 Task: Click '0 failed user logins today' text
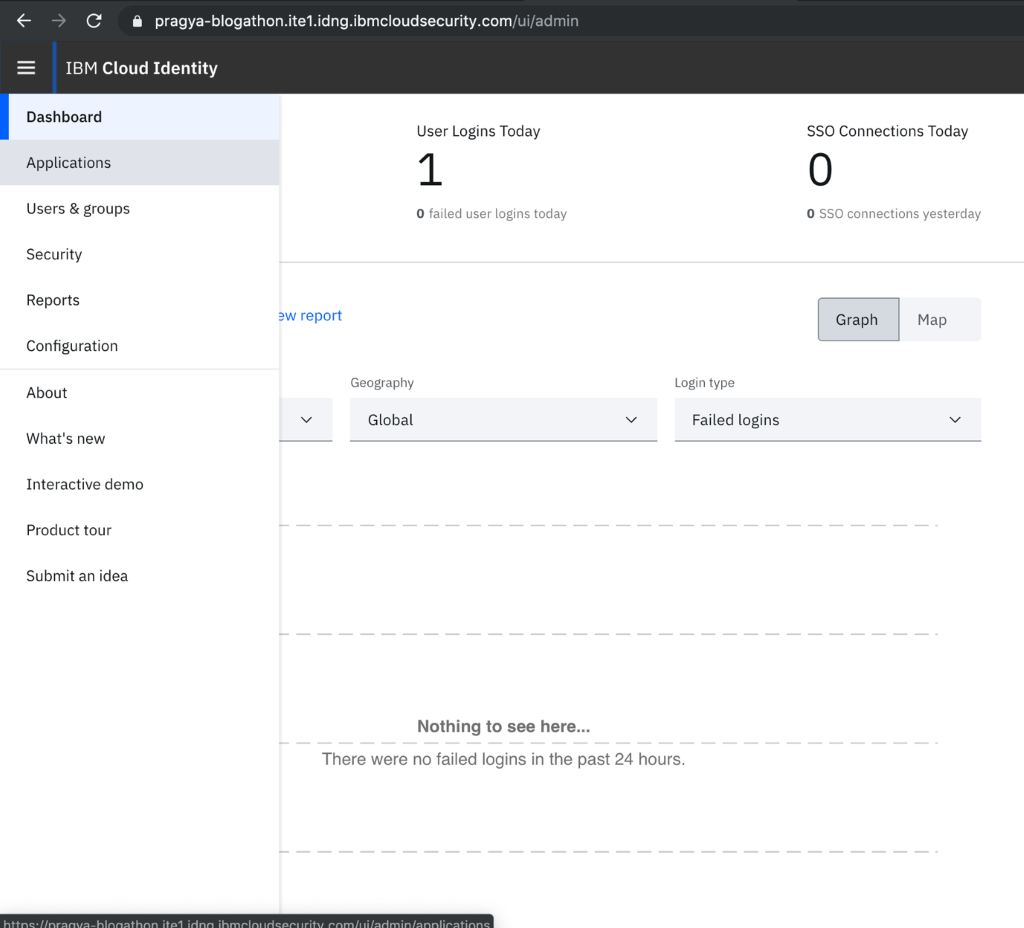click(492, 214)
